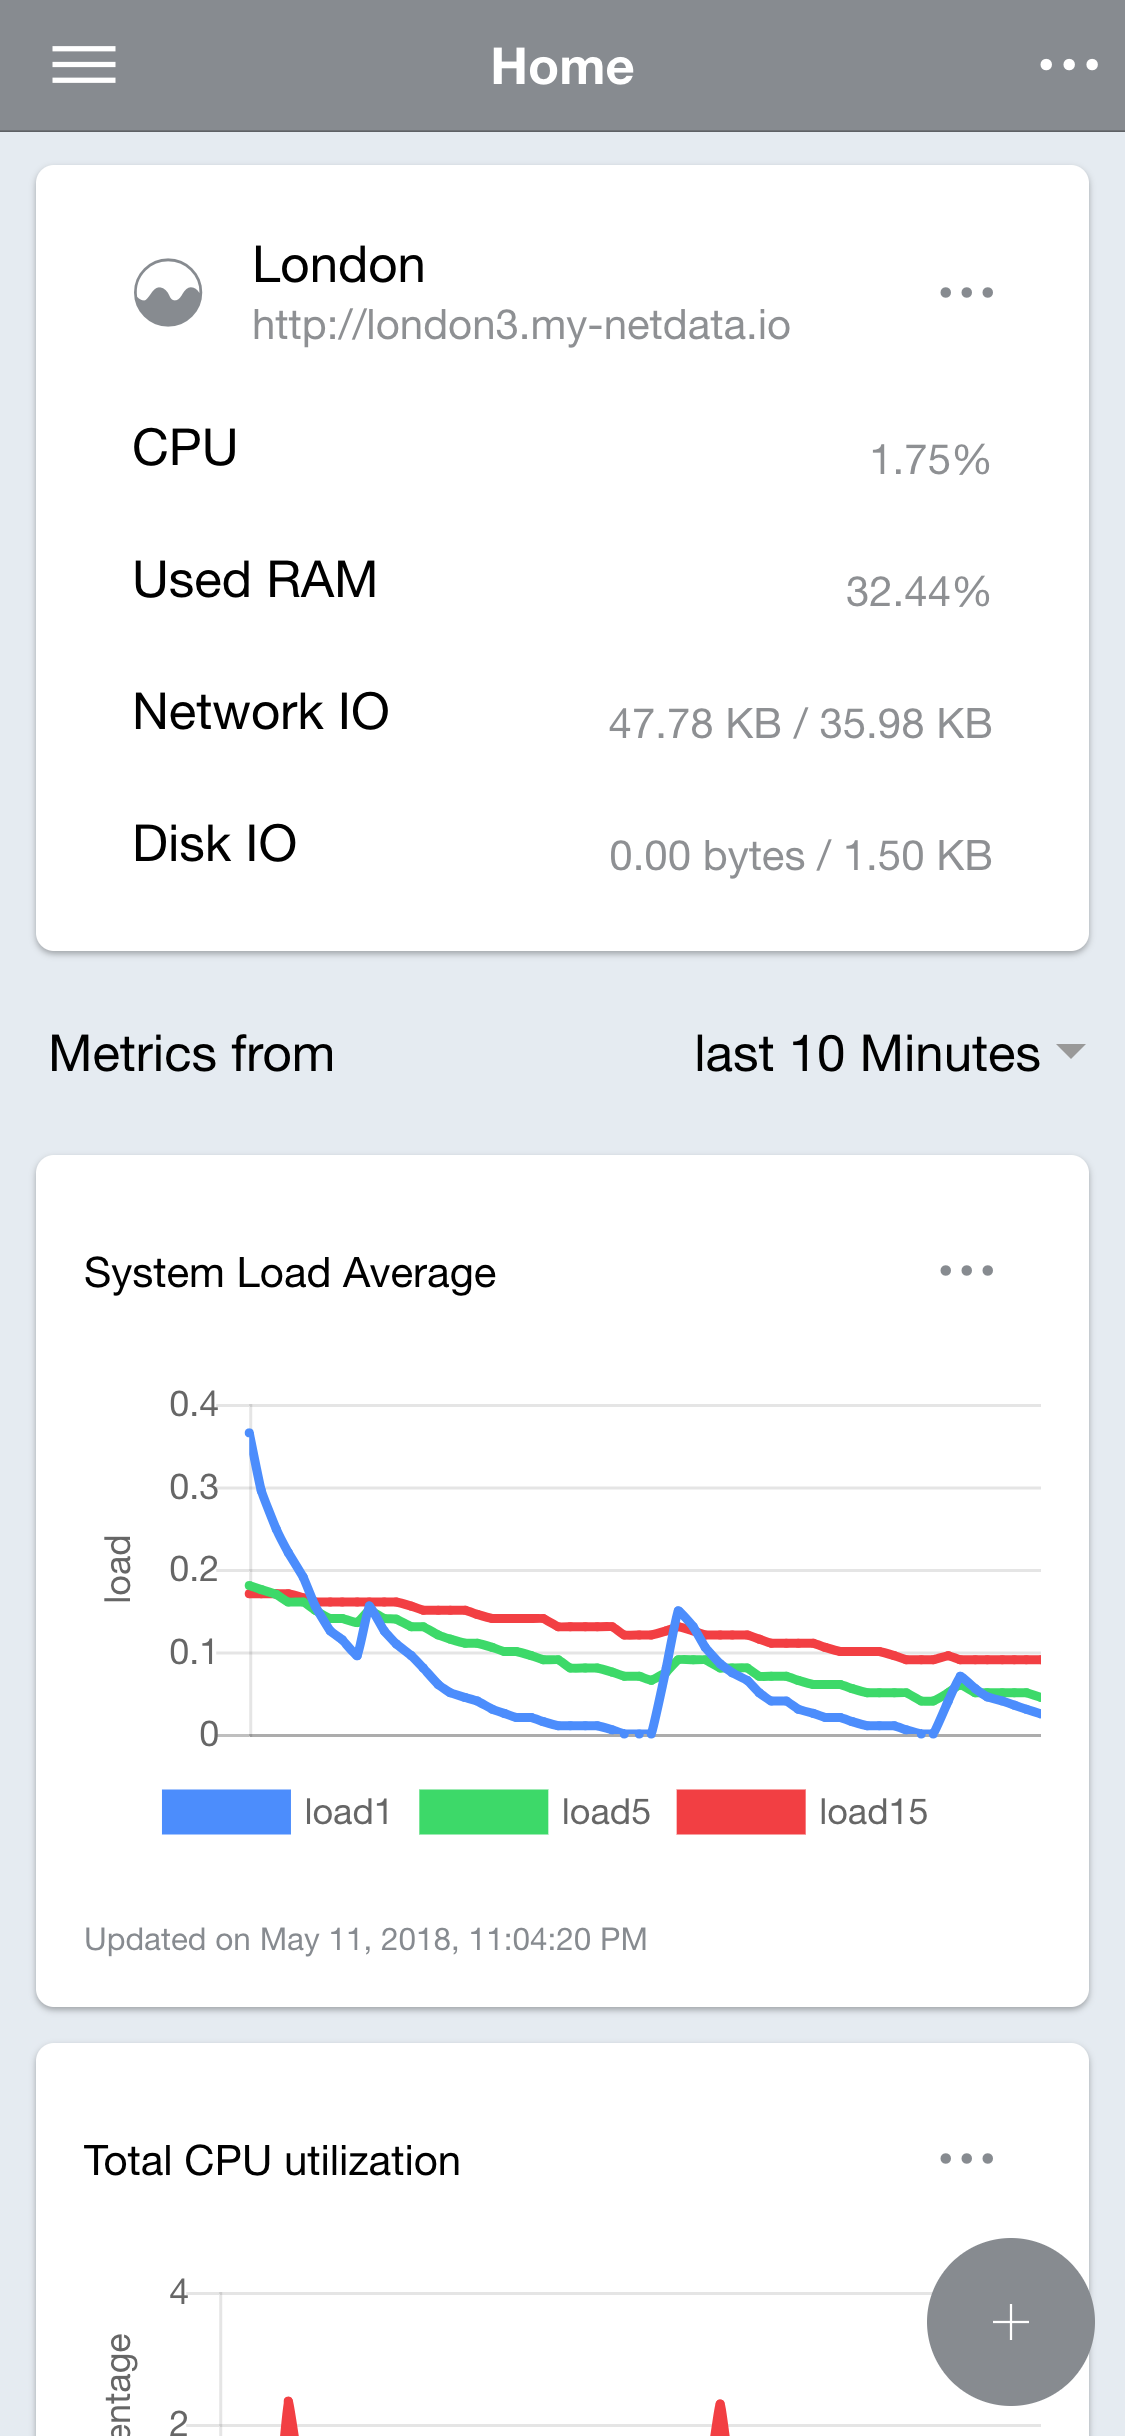Screen dimensions: 1125x2436
Task: Tap the floating add plus button
Action: pyautogui.click(x=1010, y=2321)
